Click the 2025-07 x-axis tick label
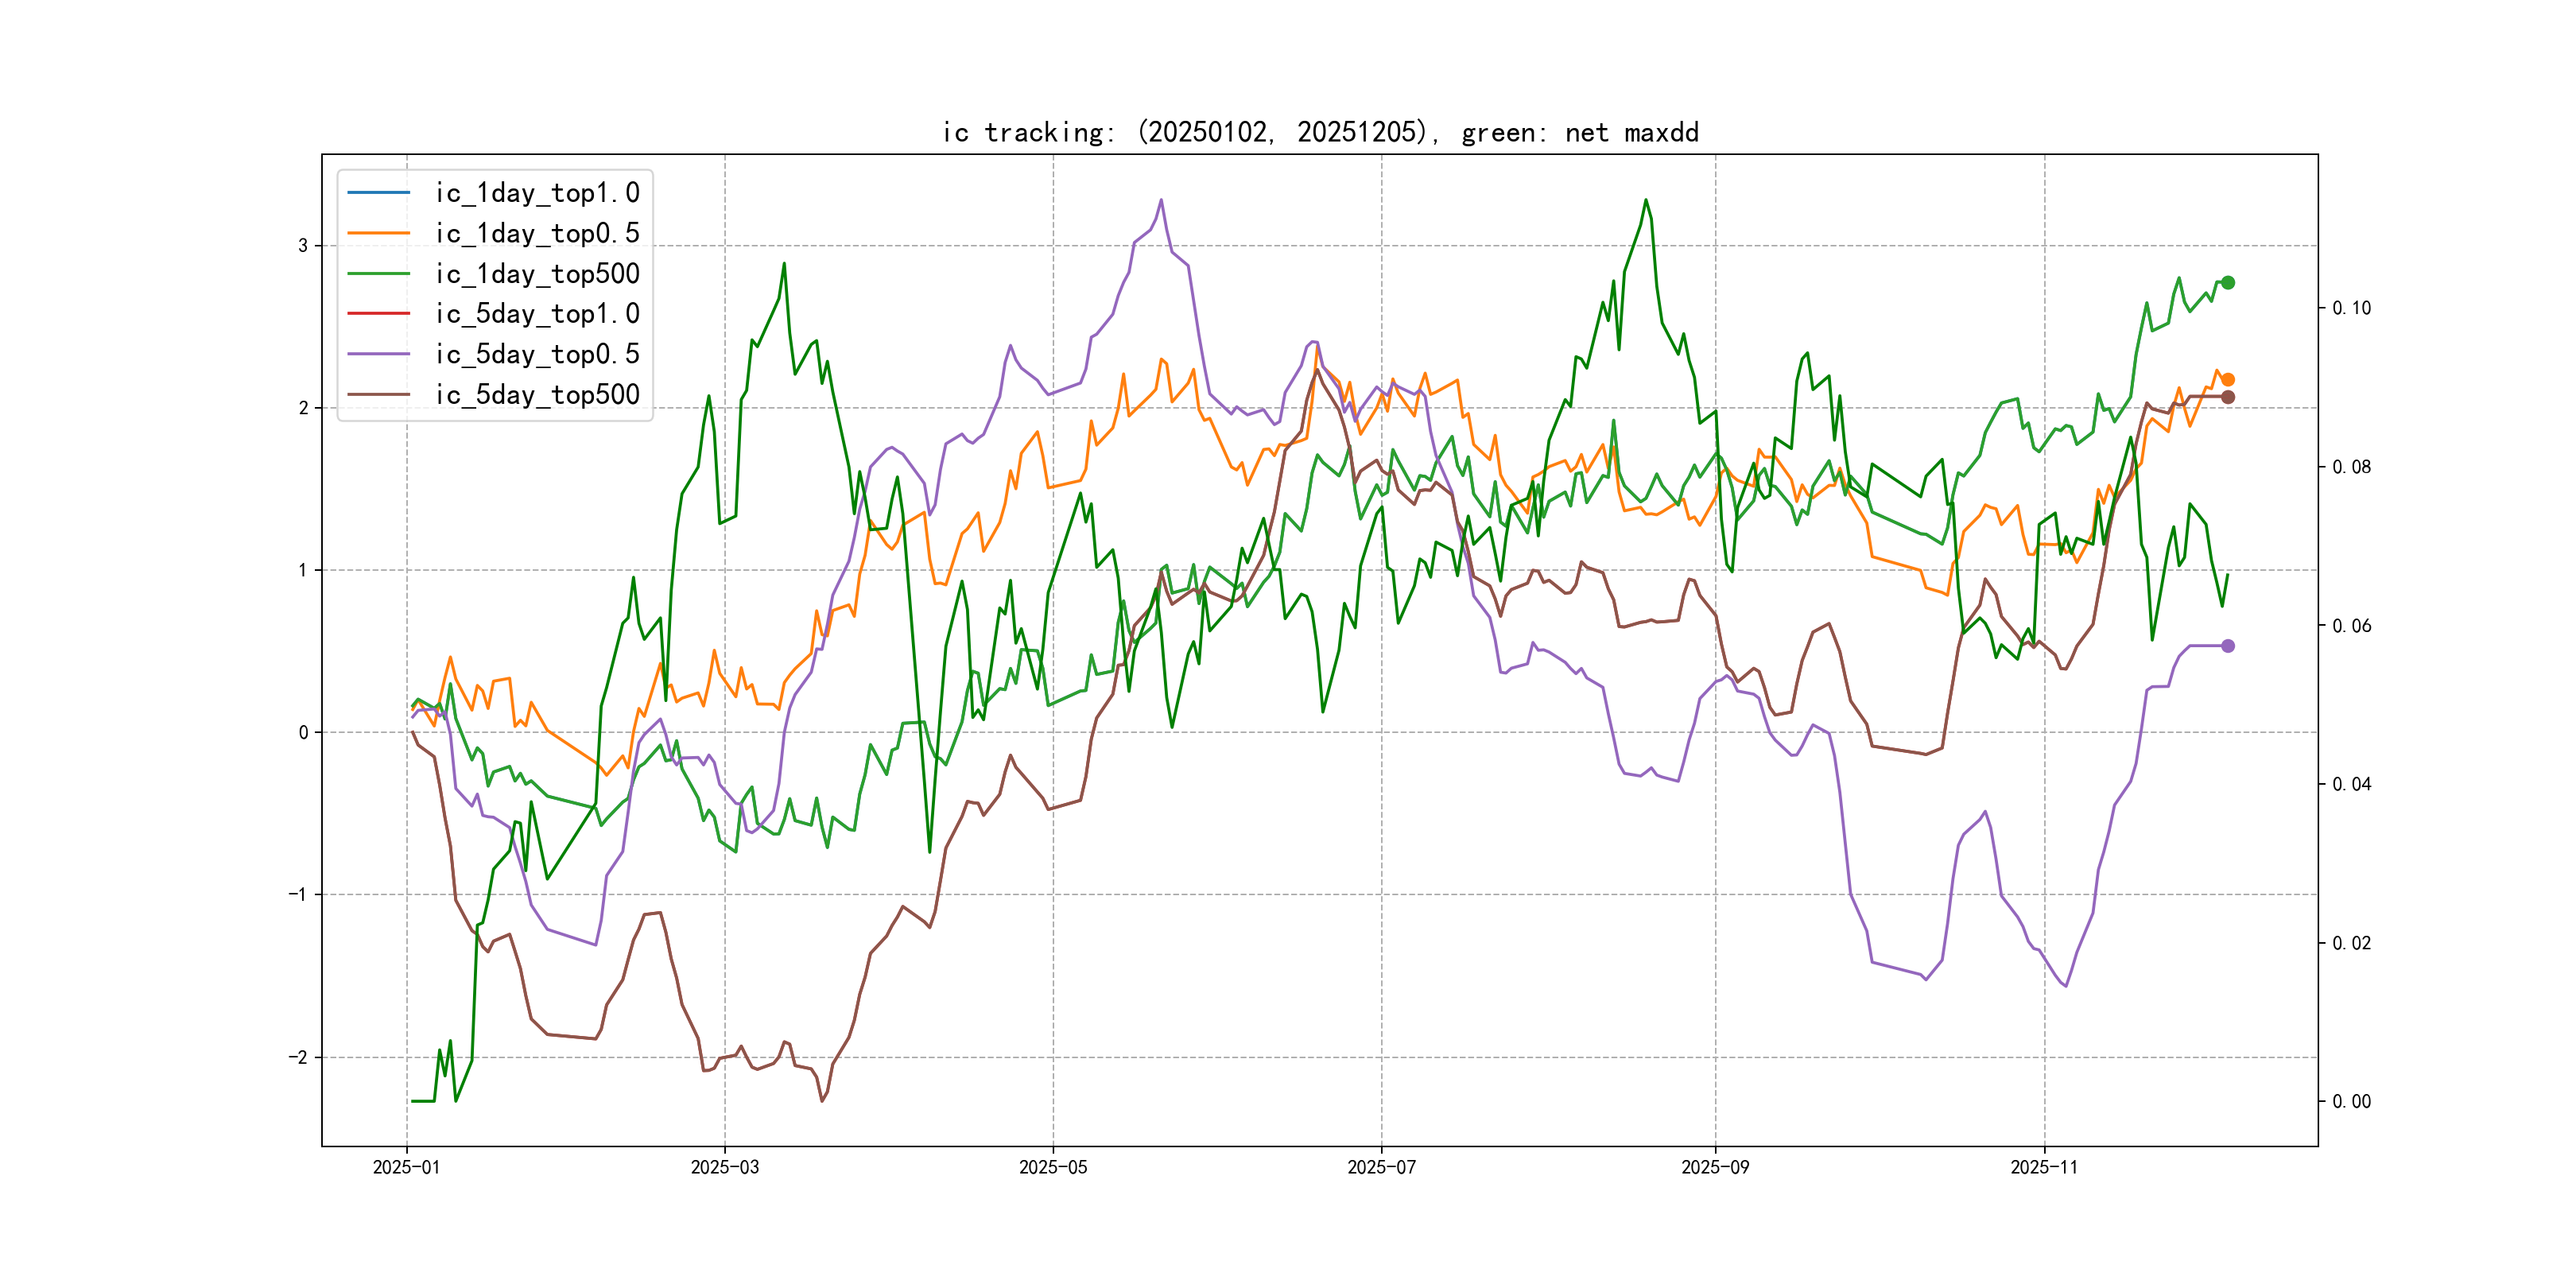The height and width of the screenshot is (1288, 2576). click(x=1381, y=1167)
